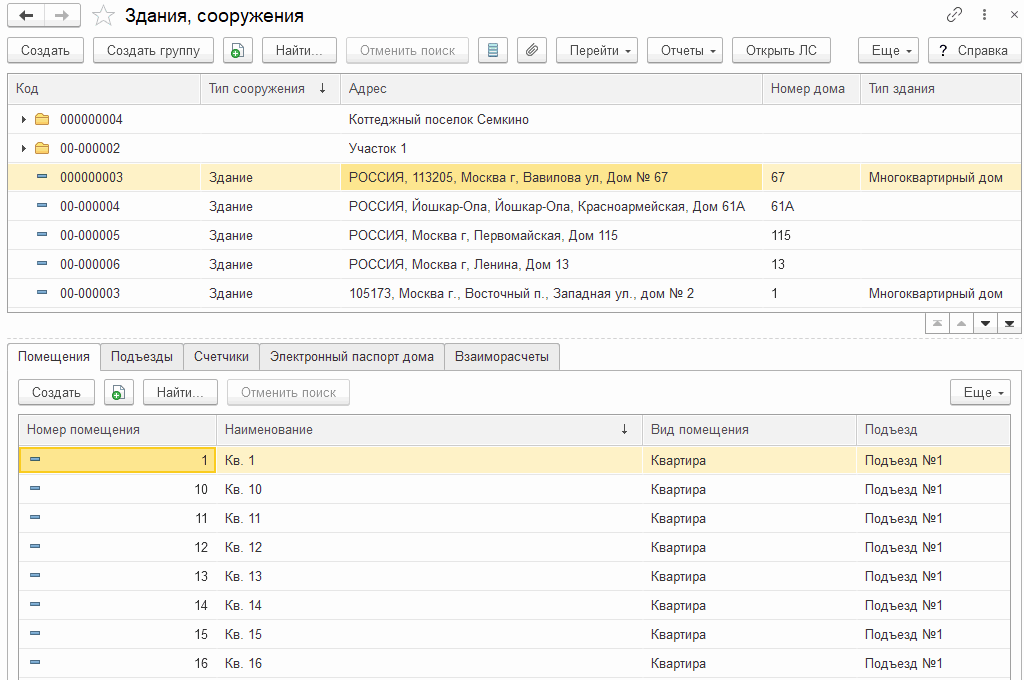Jump to last row of buildings list
The width and height of the screenshot is (1024, 680).
point(1010,323)
